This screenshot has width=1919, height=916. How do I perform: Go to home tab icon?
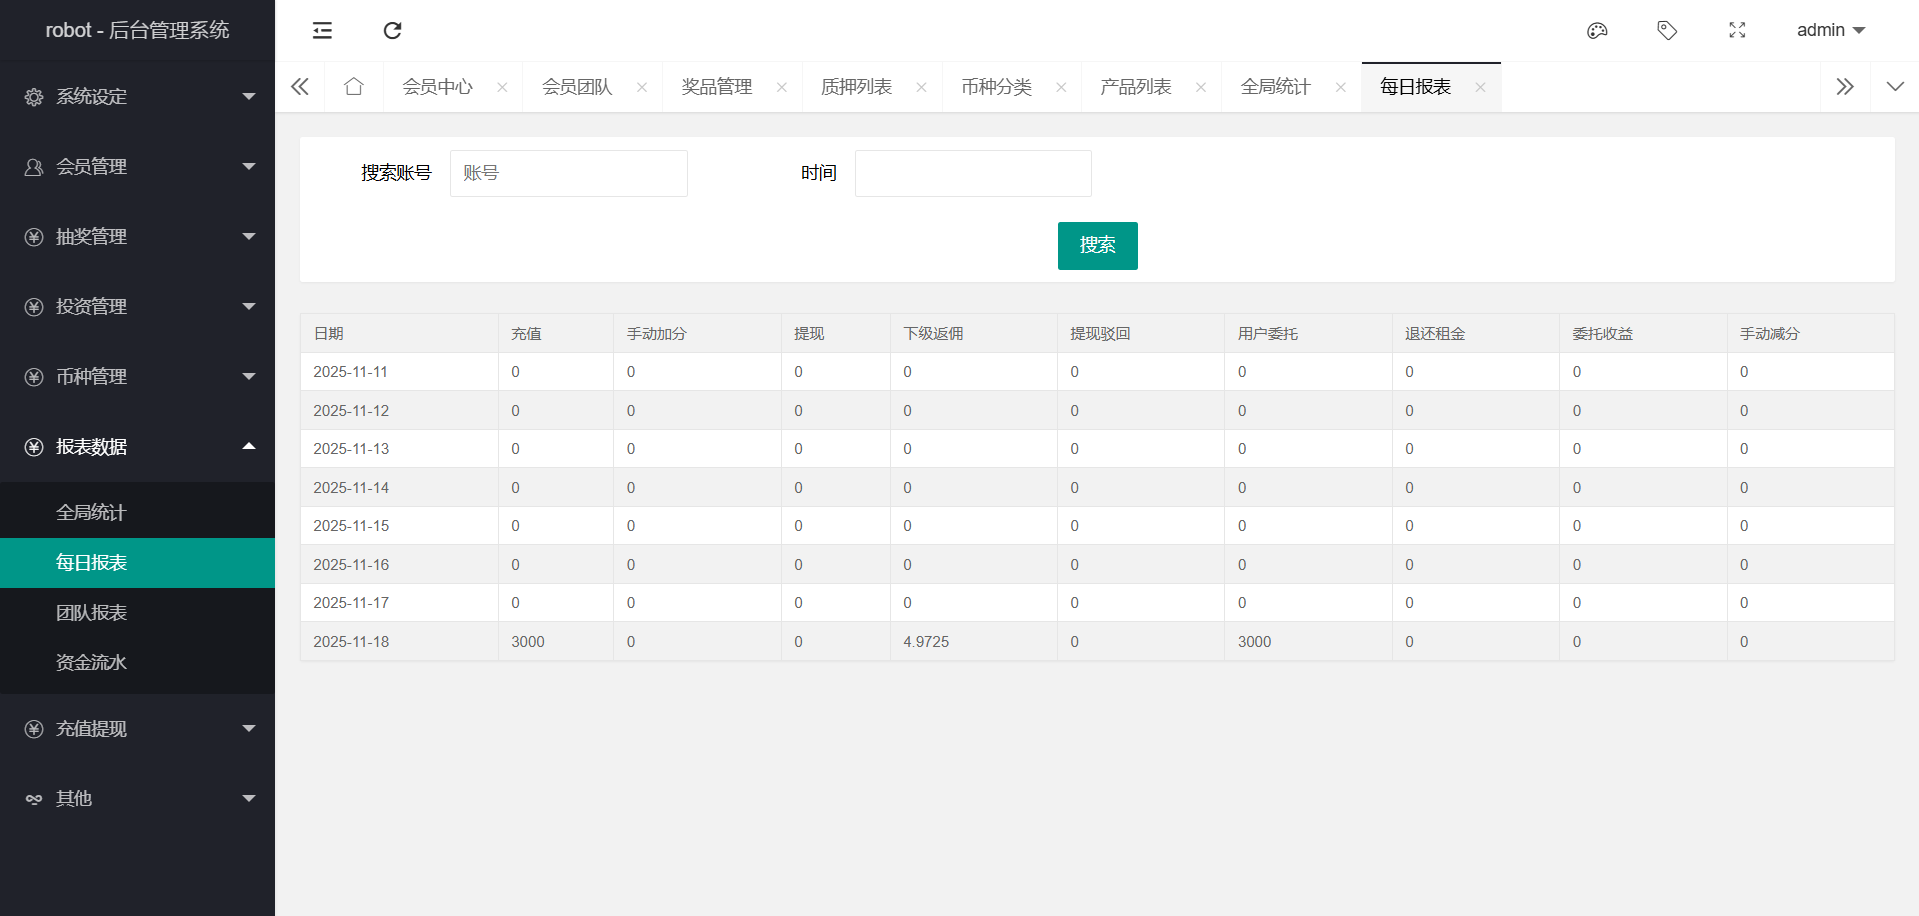[353, 87]
